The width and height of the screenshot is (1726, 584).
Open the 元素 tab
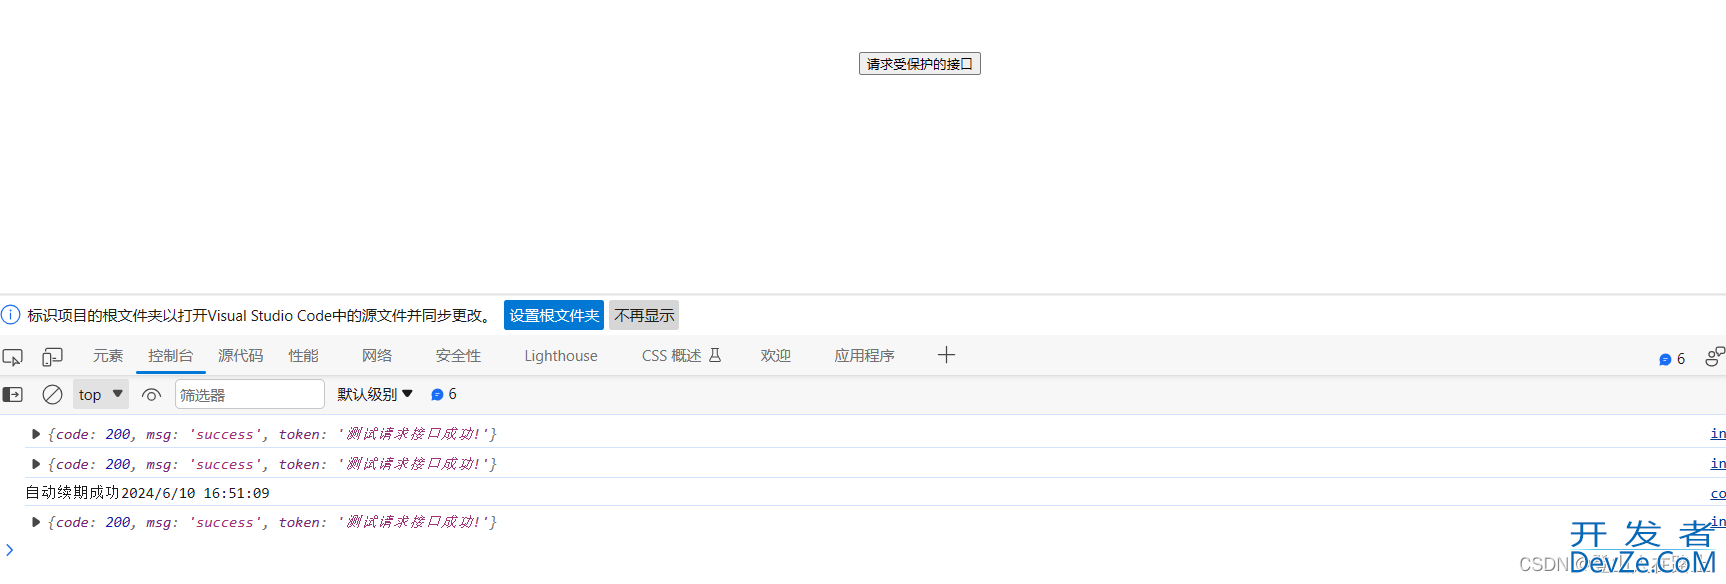point(108,356)
